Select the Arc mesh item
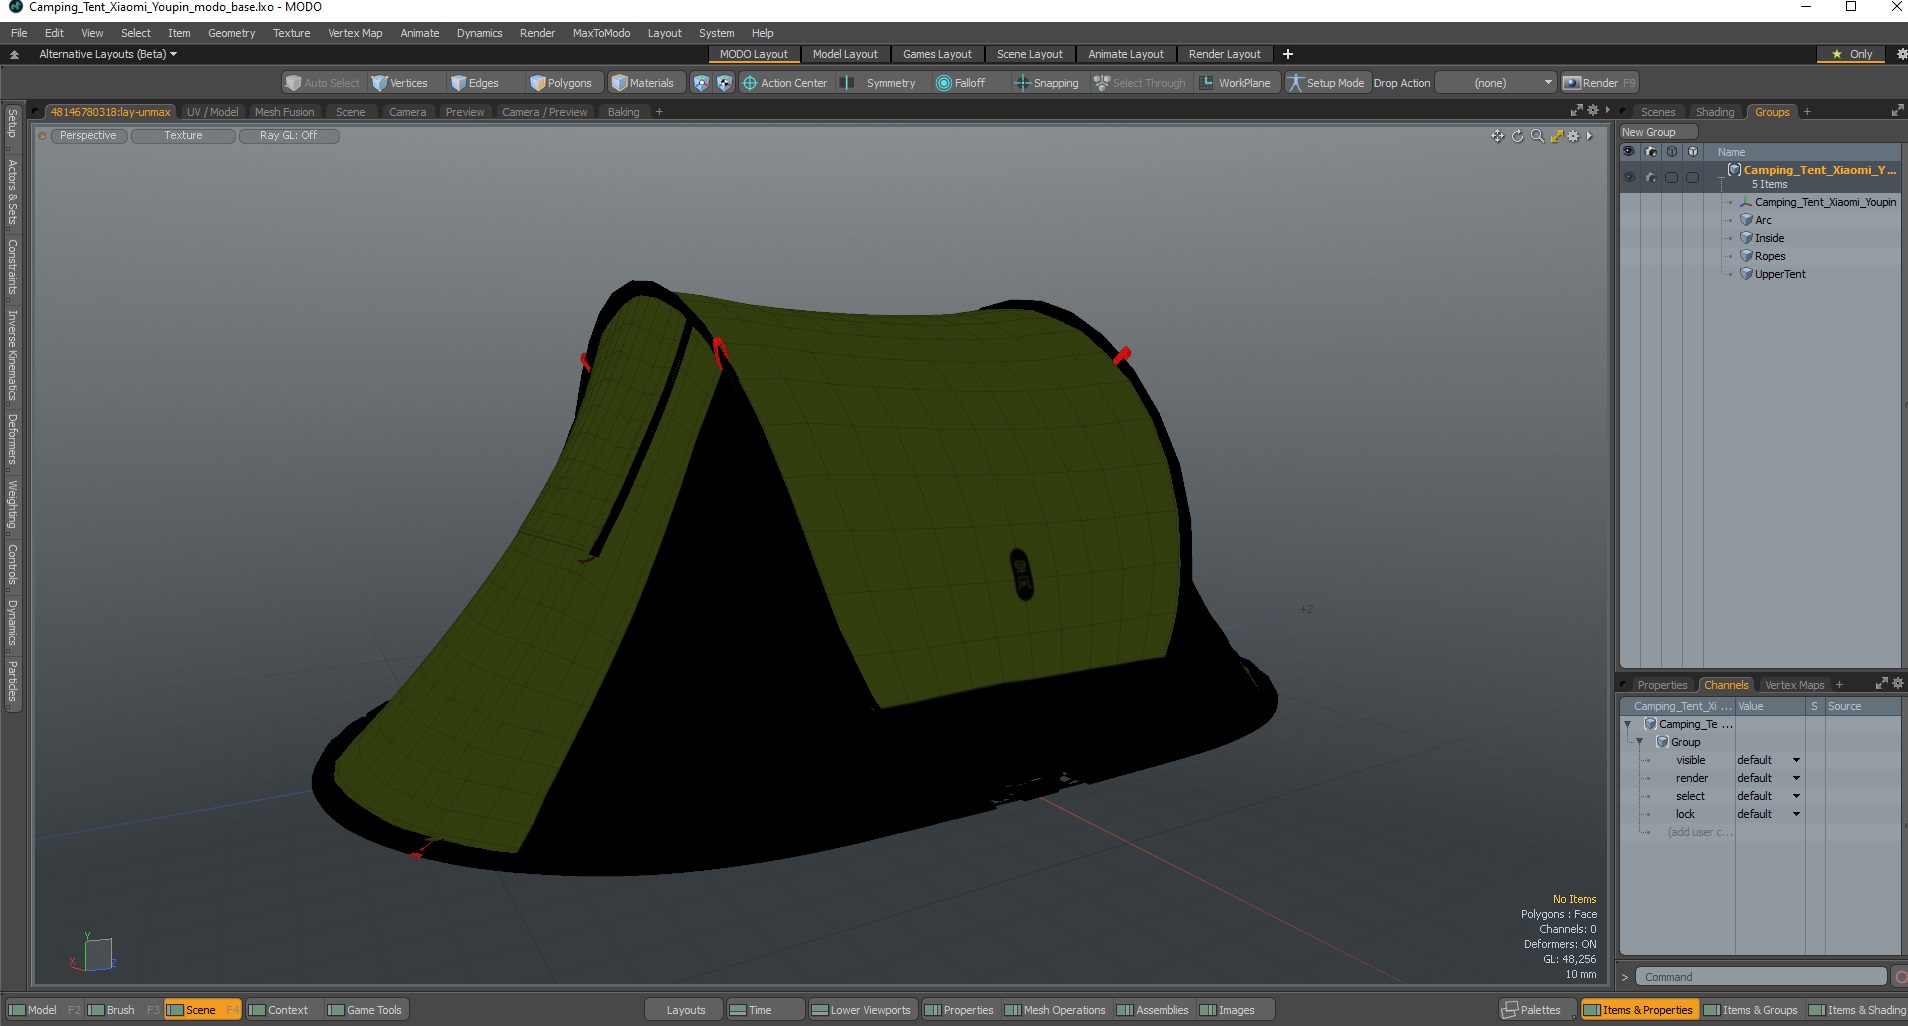This screenshot has width=1908, height=1026. pos(1763,220)
